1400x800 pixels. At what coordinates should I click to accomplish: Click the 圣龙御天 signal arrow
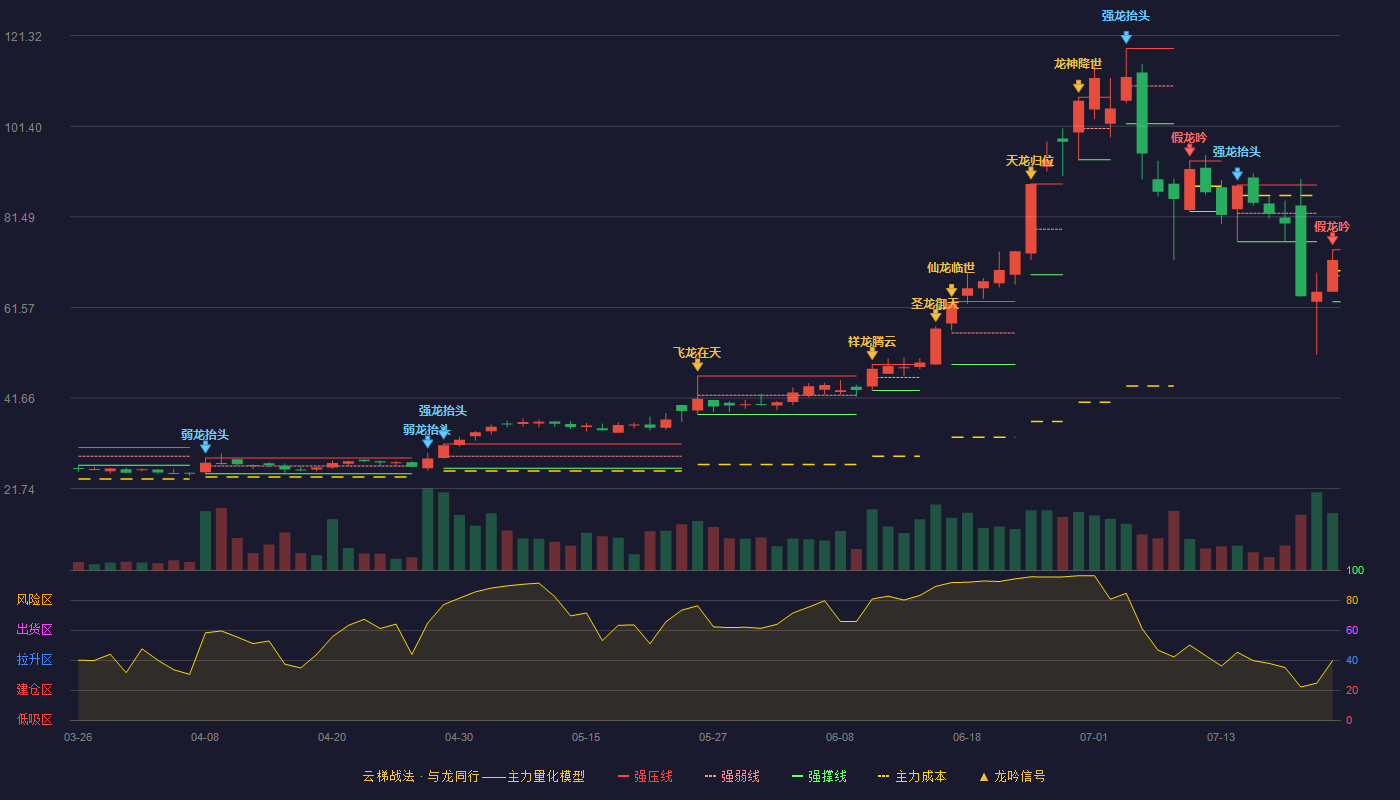(935, 316)
